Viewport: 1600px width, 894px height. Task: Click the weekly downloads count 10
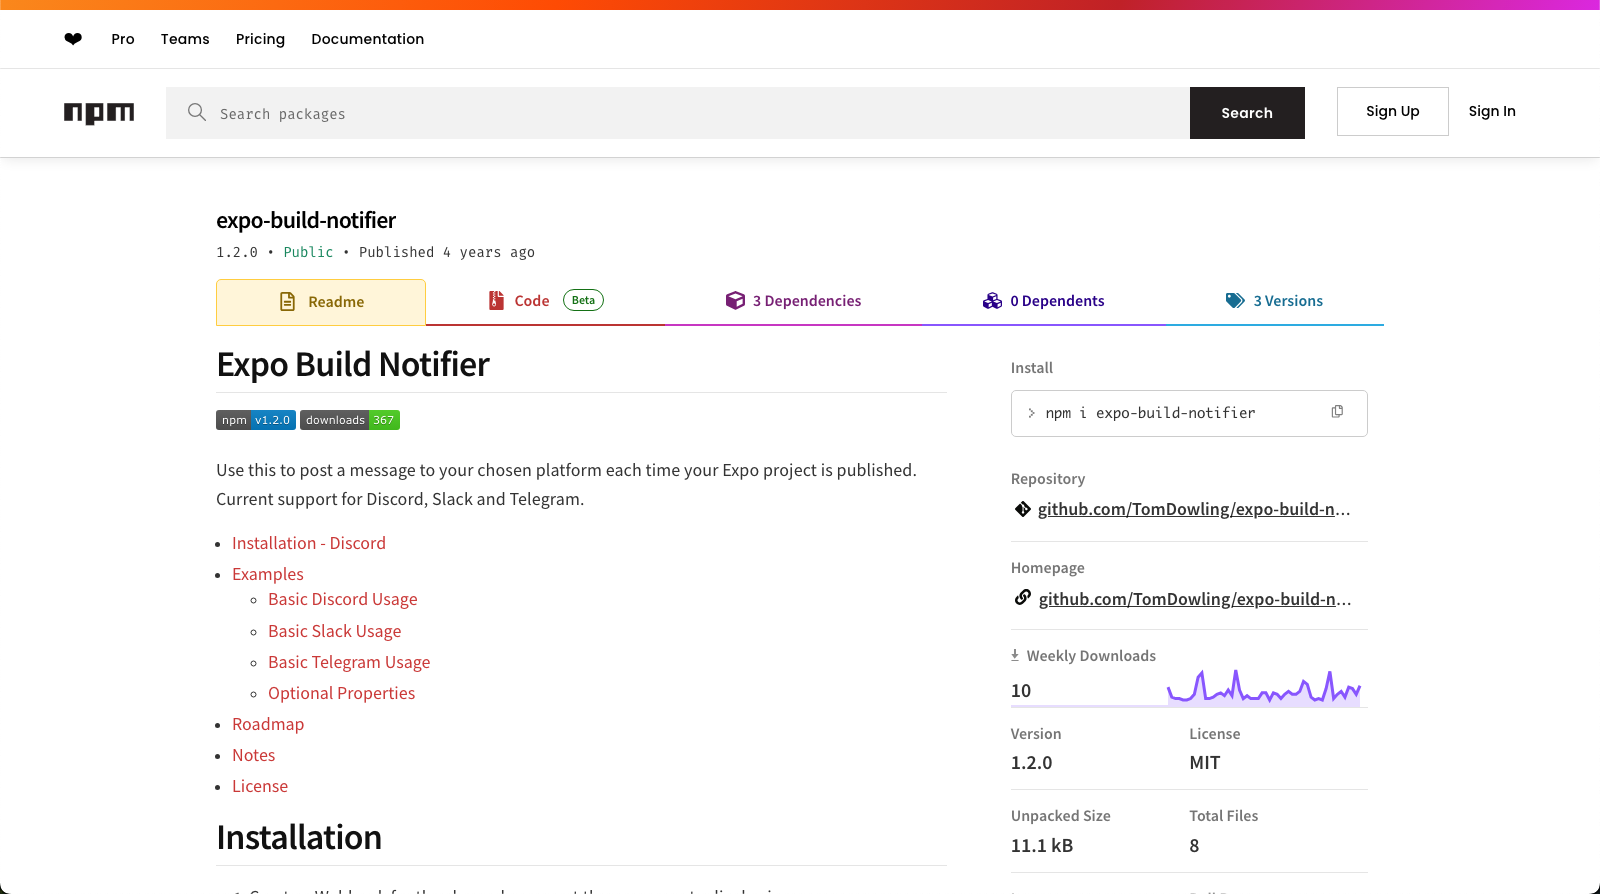tap(1021, 690)
